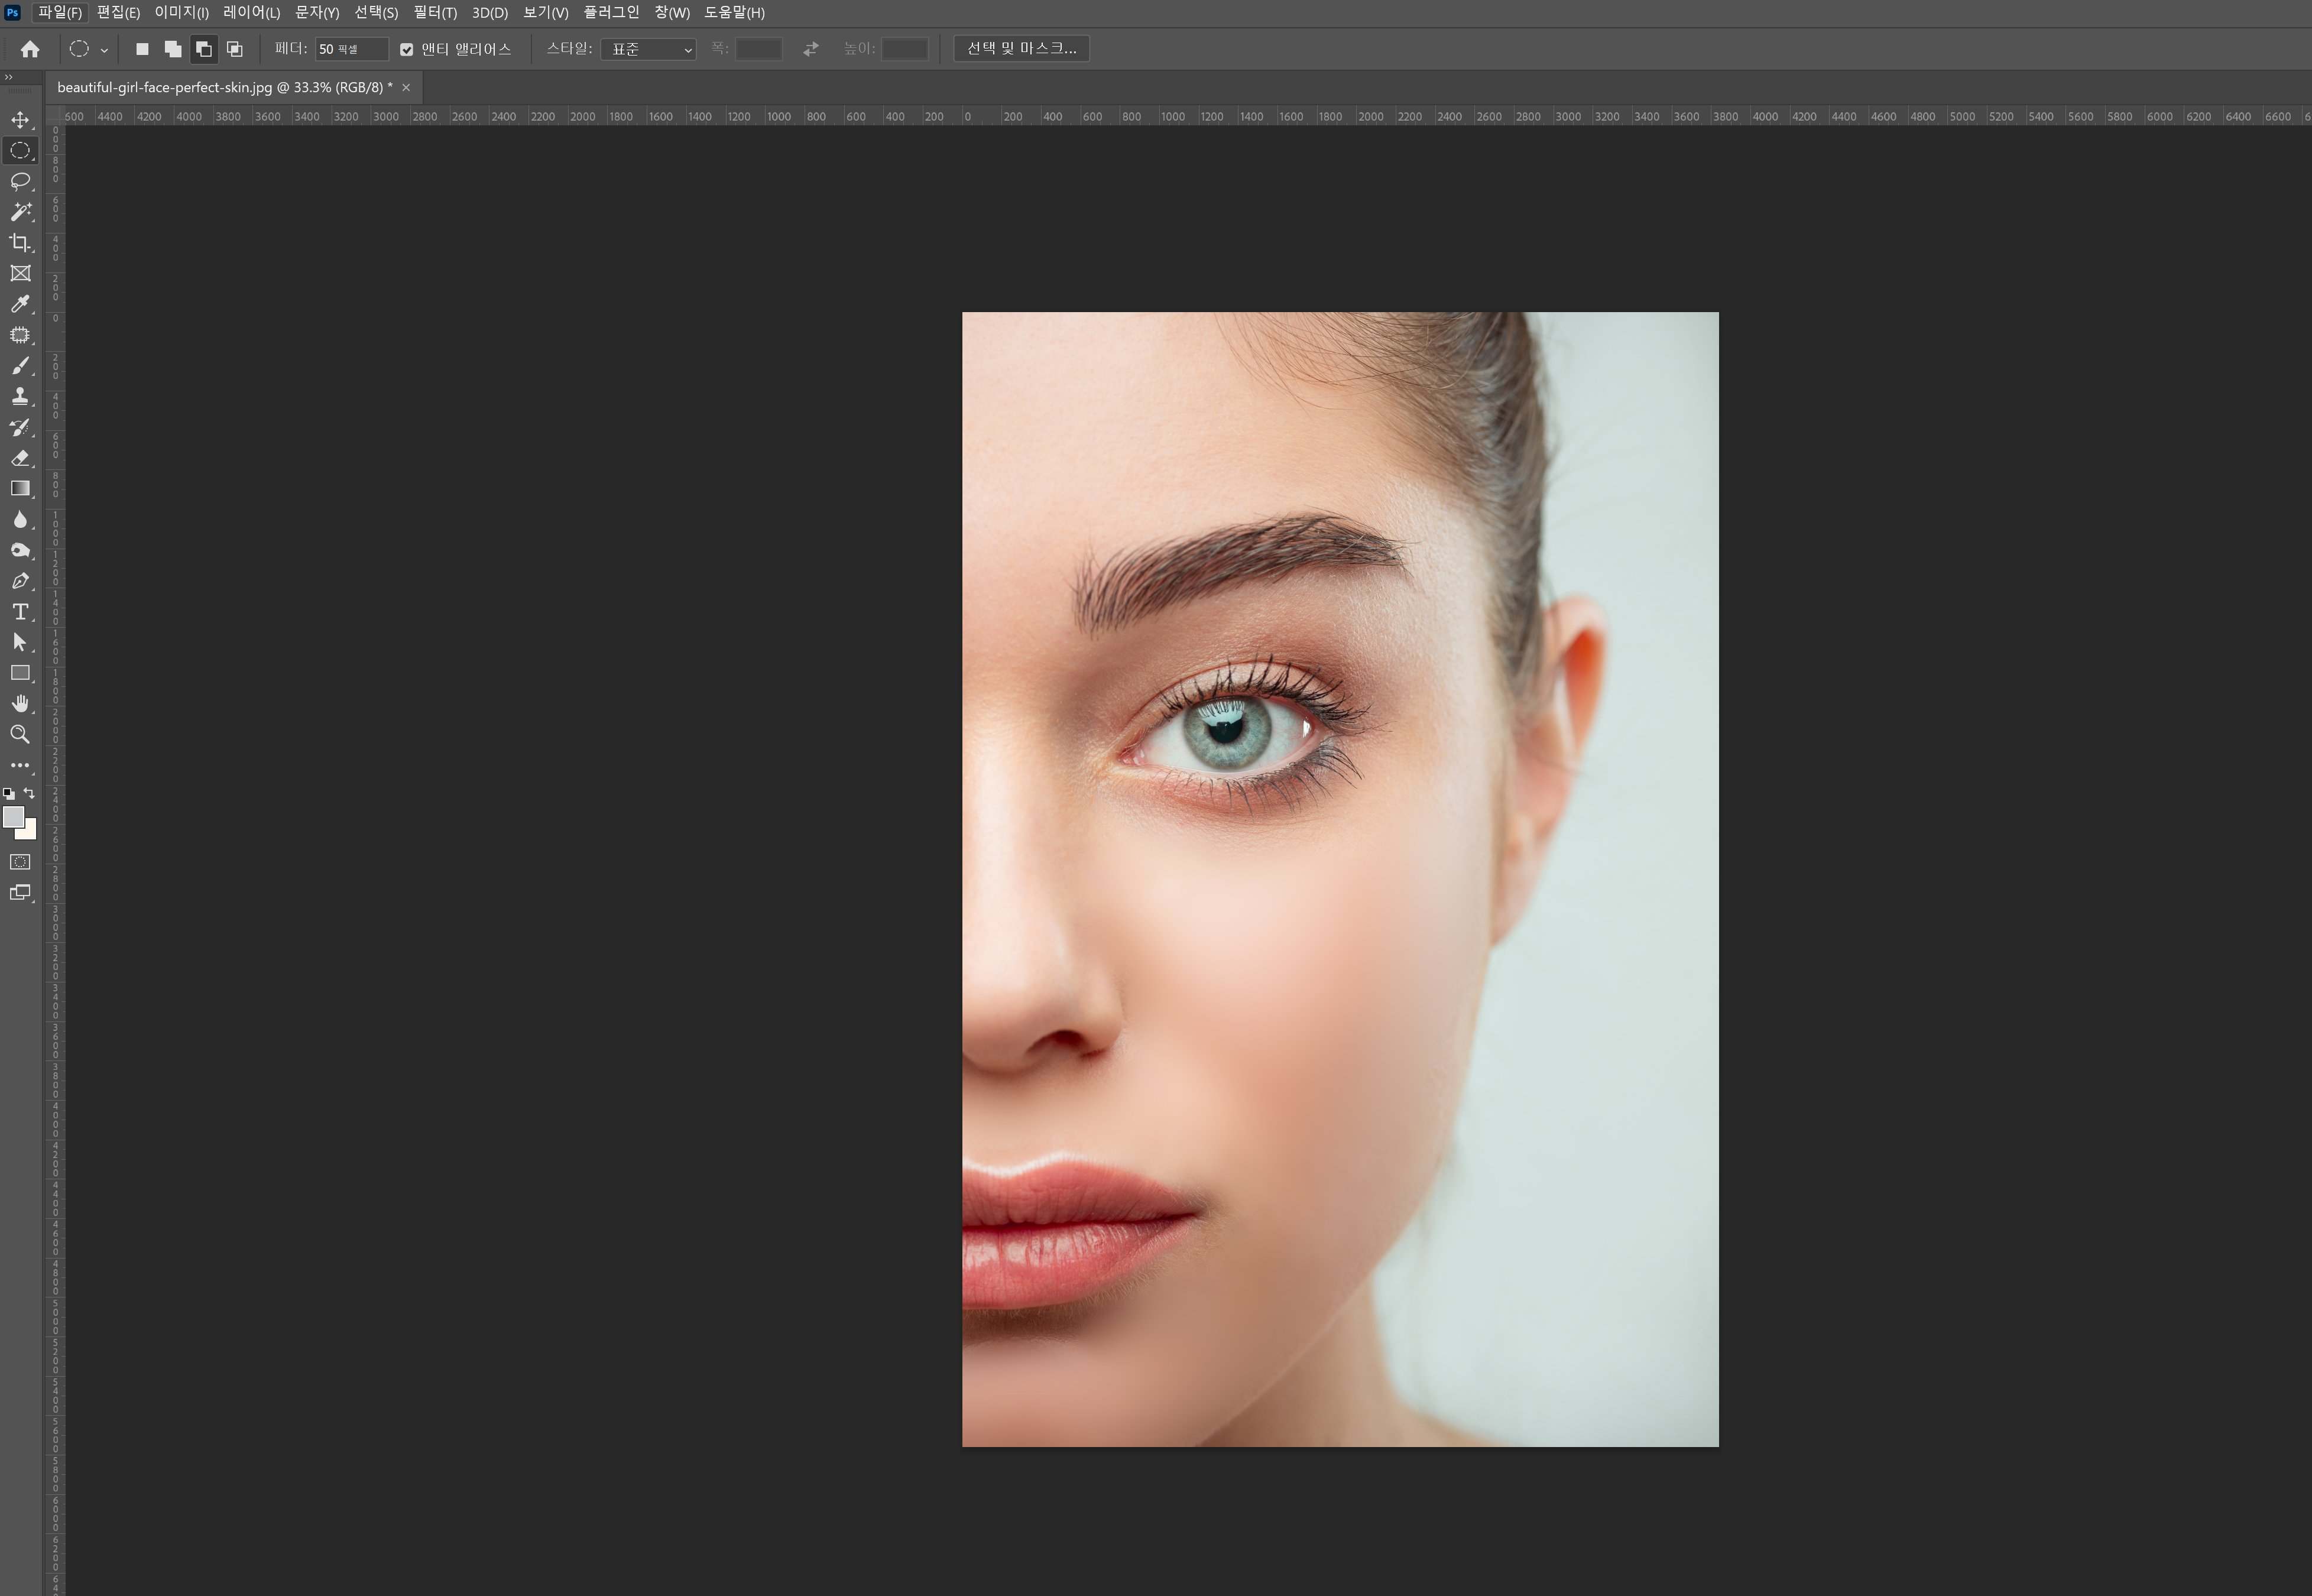
Task: Open the 스타일 표준 dropdown
Action: (x=648, y=49)
